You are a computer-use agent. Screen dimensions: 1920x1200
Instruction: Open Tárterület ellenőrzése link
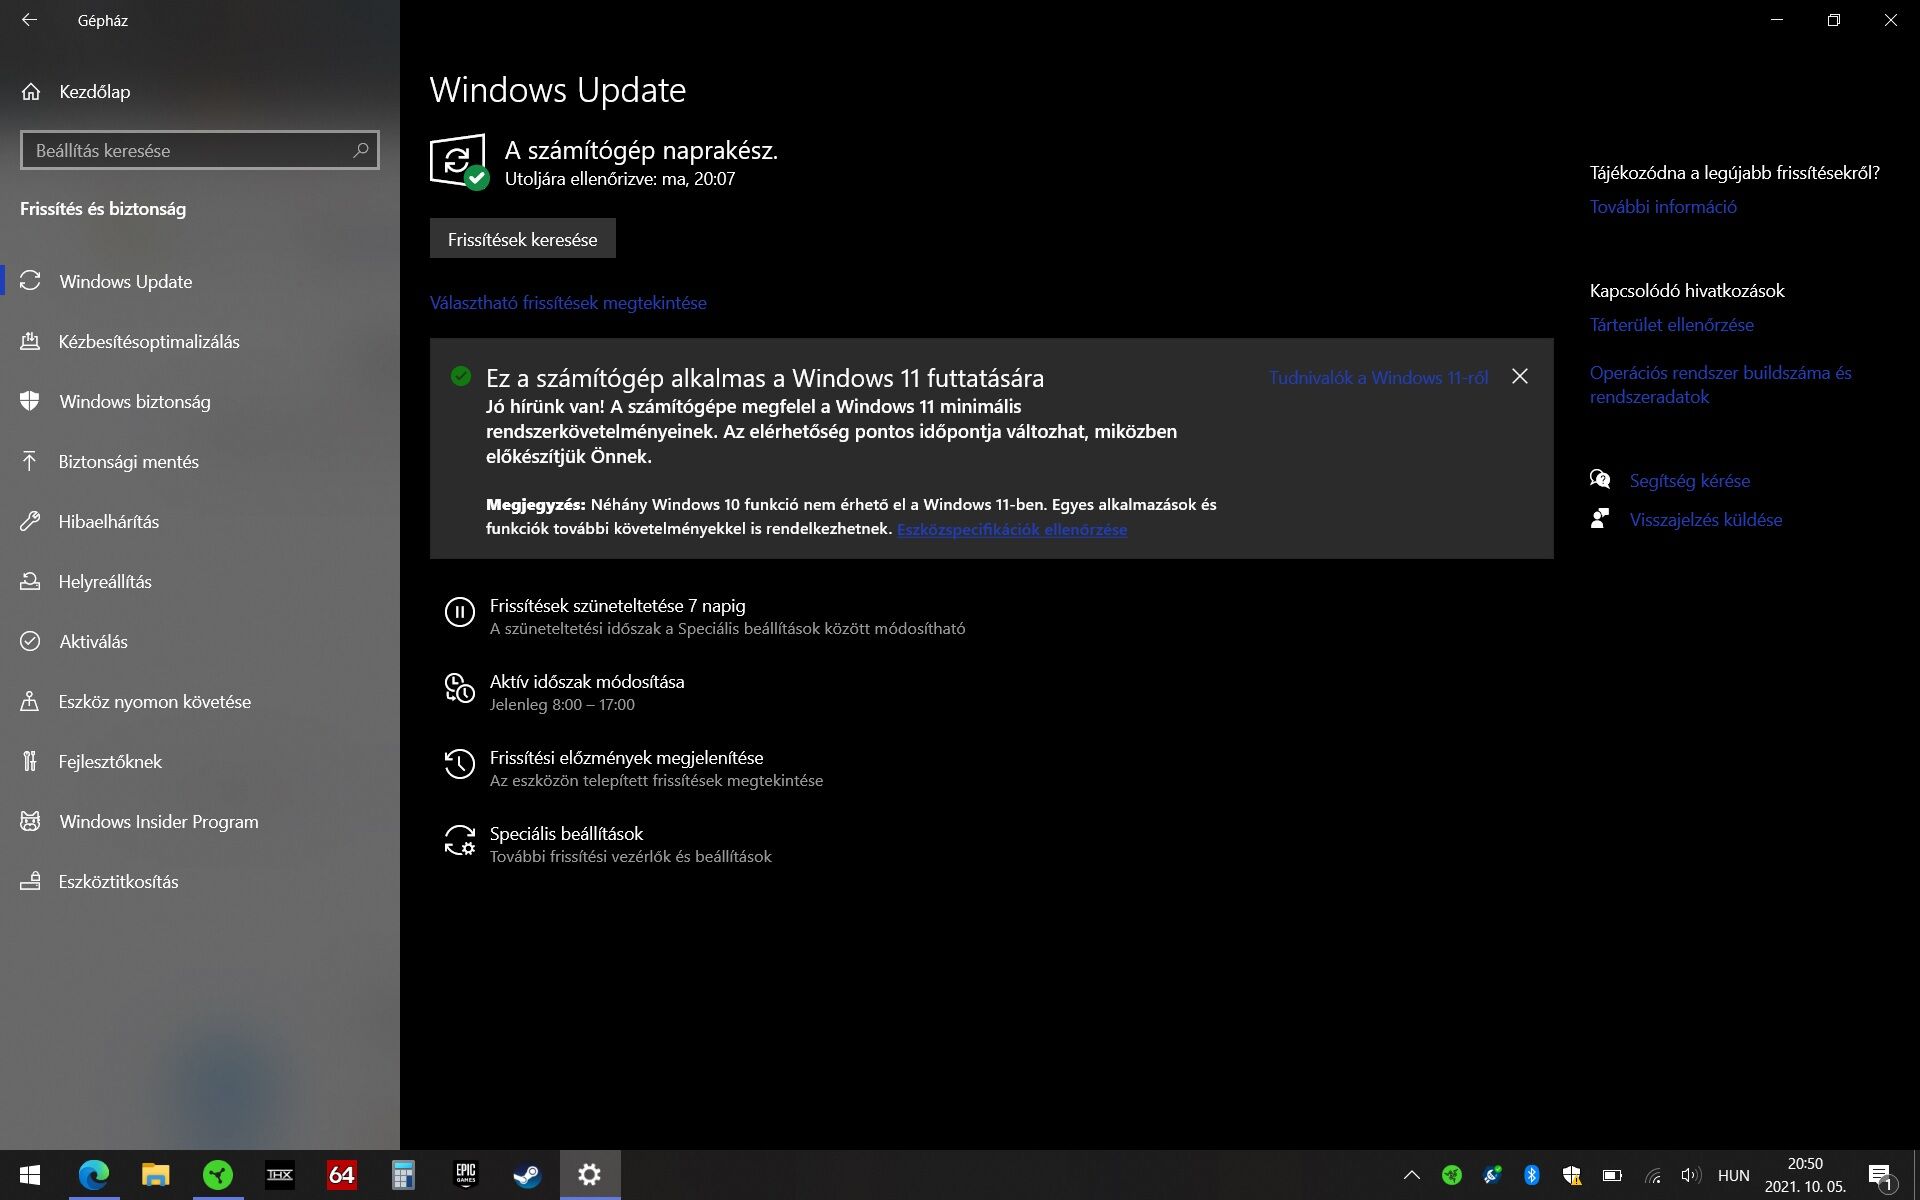point(1672,325)
